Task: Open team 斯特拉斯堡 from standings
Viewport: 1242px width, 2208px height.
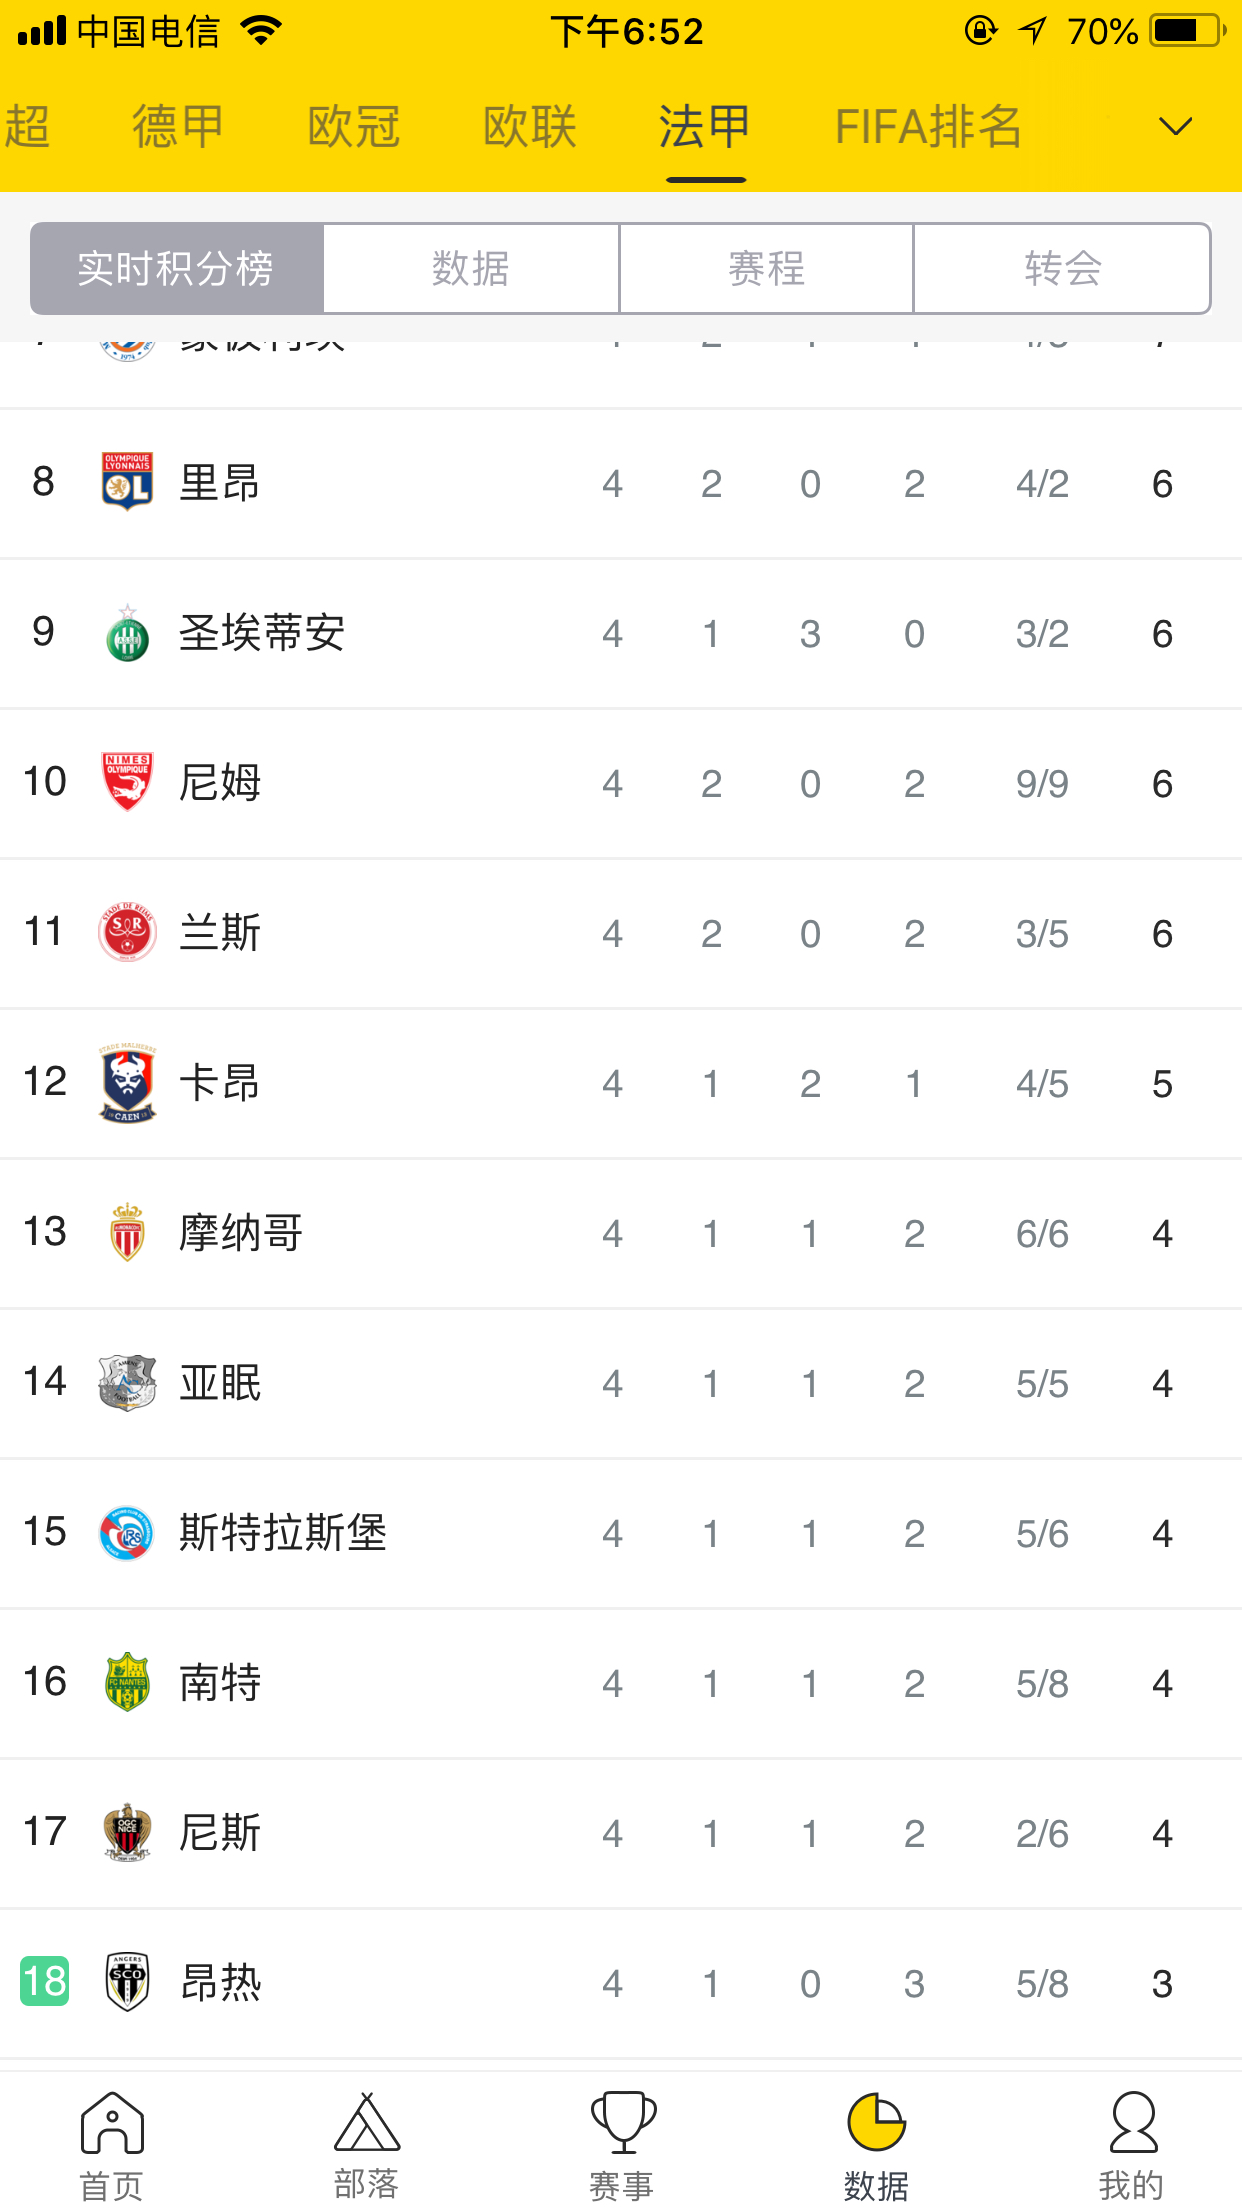Action: coord(282,1533)
